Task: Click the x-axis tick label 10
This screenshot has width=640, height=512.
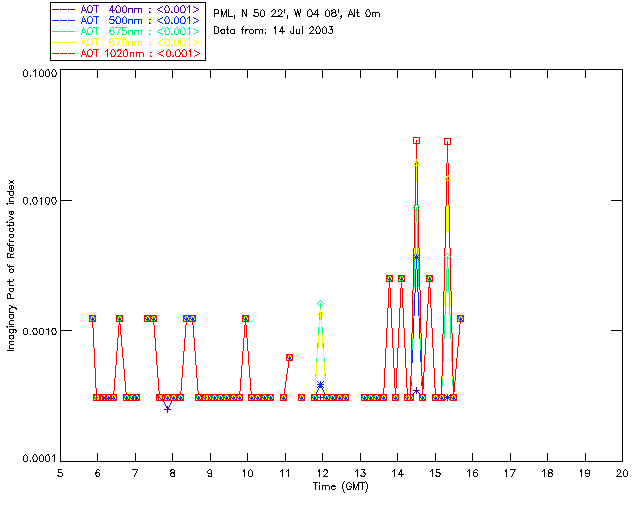Action: click(x=247, y=473)
